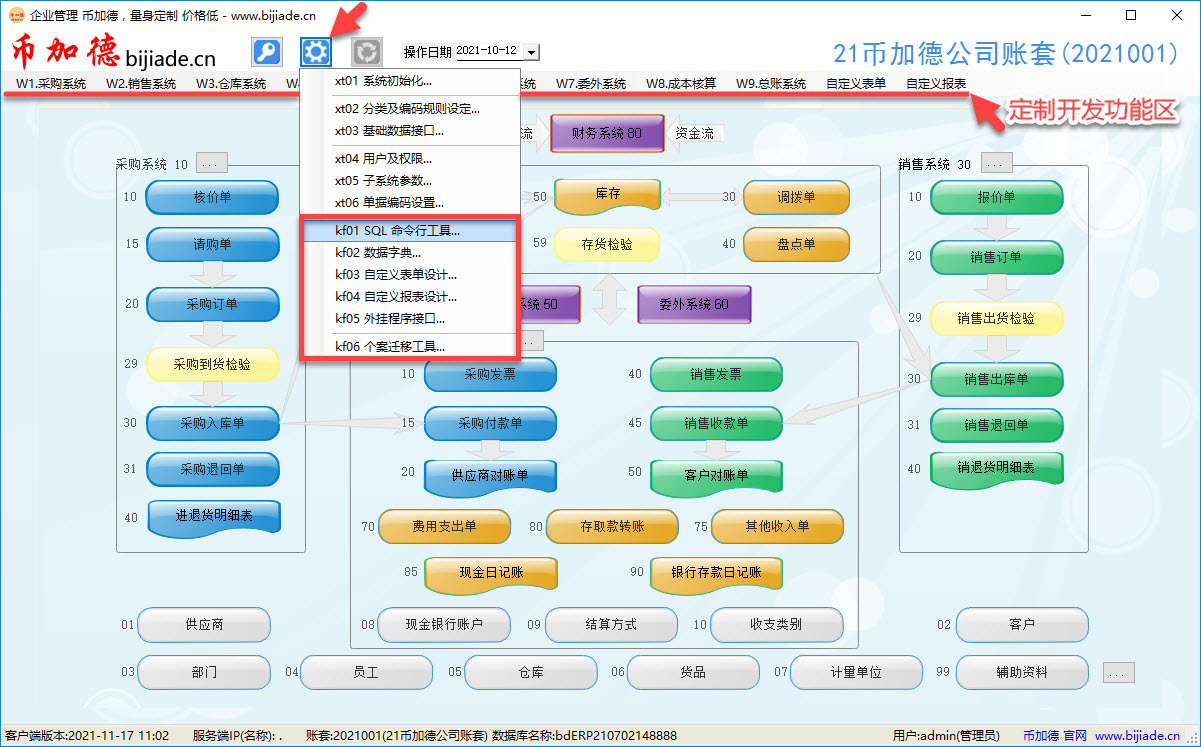Expand sales system ellipsis button
Image resolution: width=1201 pixels, height=747 pixels.
pyautogui.click(x=996, y=164)
